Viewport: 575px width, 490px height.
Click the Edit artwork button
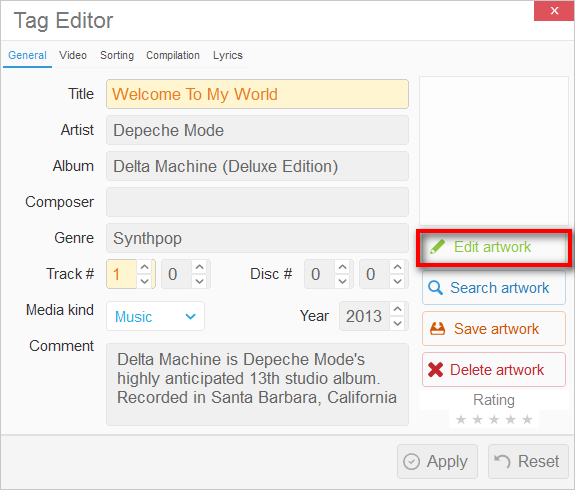click(494, 247)
